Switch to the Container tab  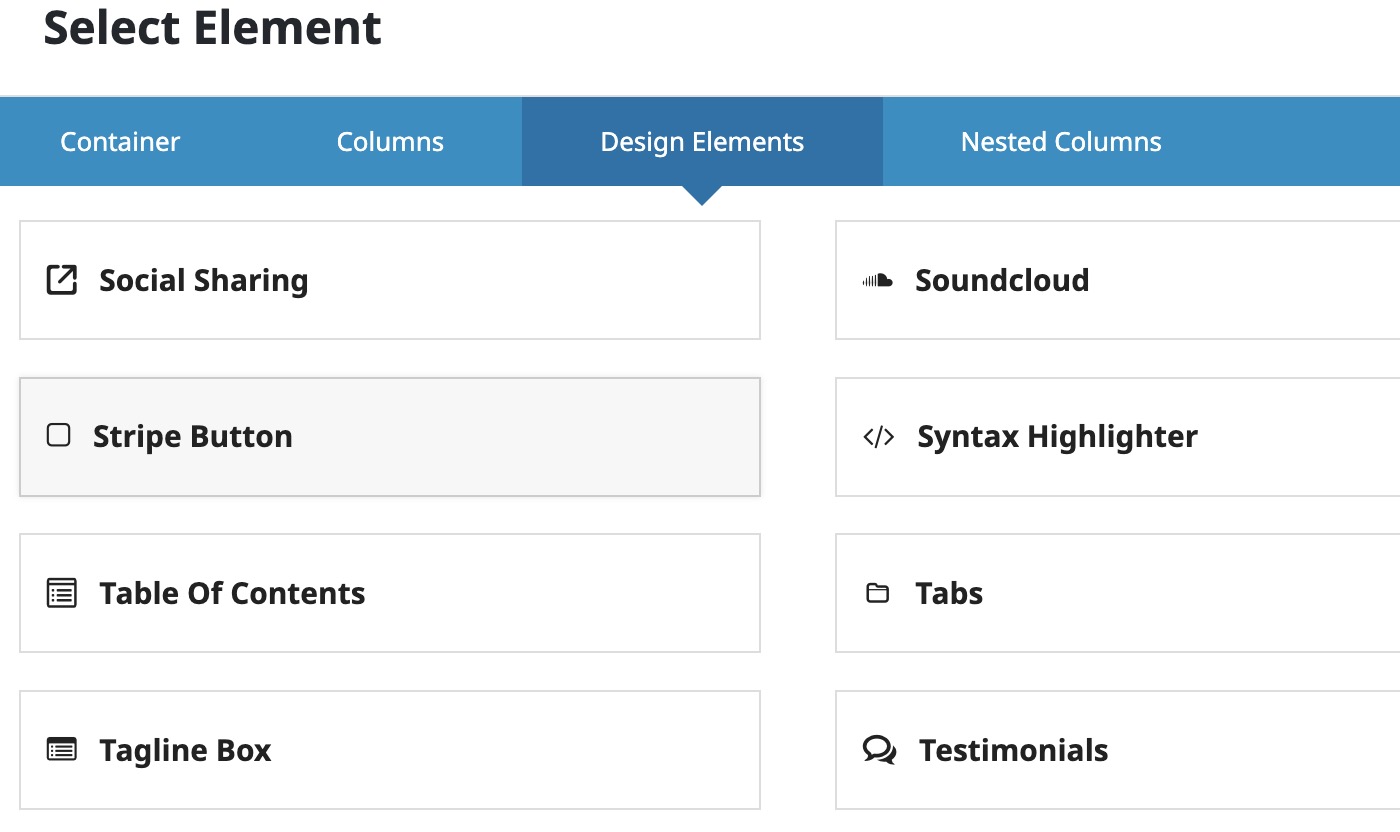tap(120, 142)
